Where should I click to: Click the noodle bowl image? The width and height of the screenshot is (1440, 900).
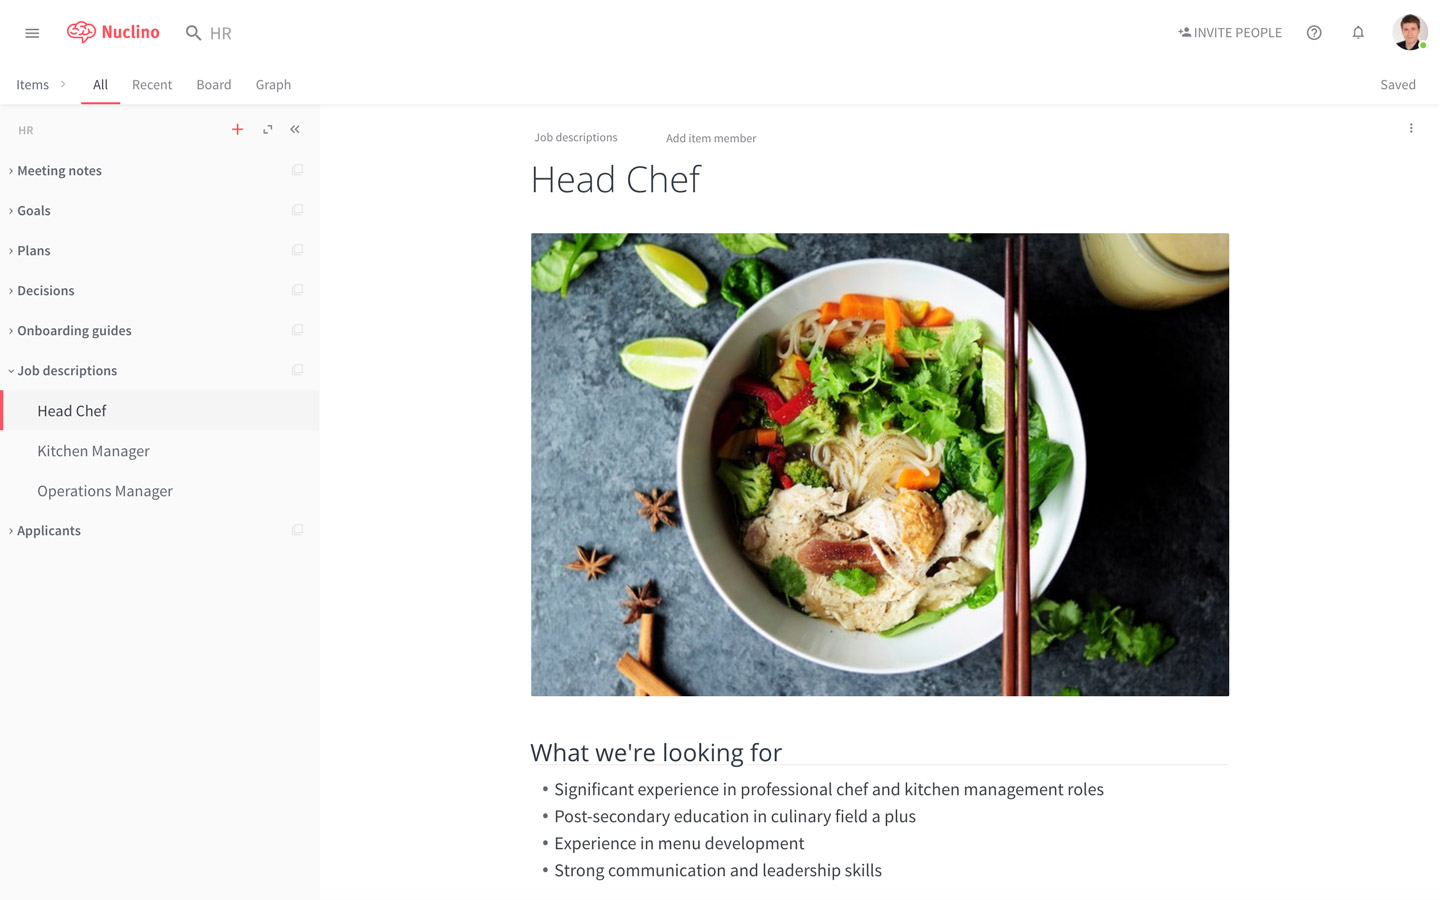(x=880, y=465)
